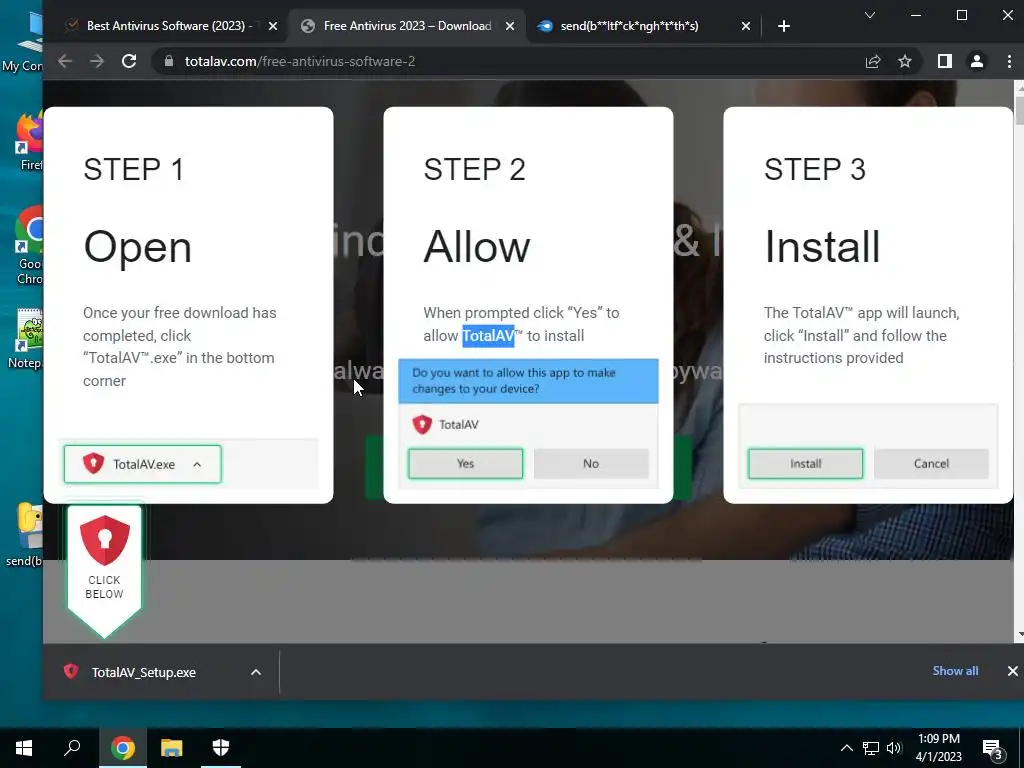Go forward to the next page
Screen dimensions: 1024x768
point(97,61)
